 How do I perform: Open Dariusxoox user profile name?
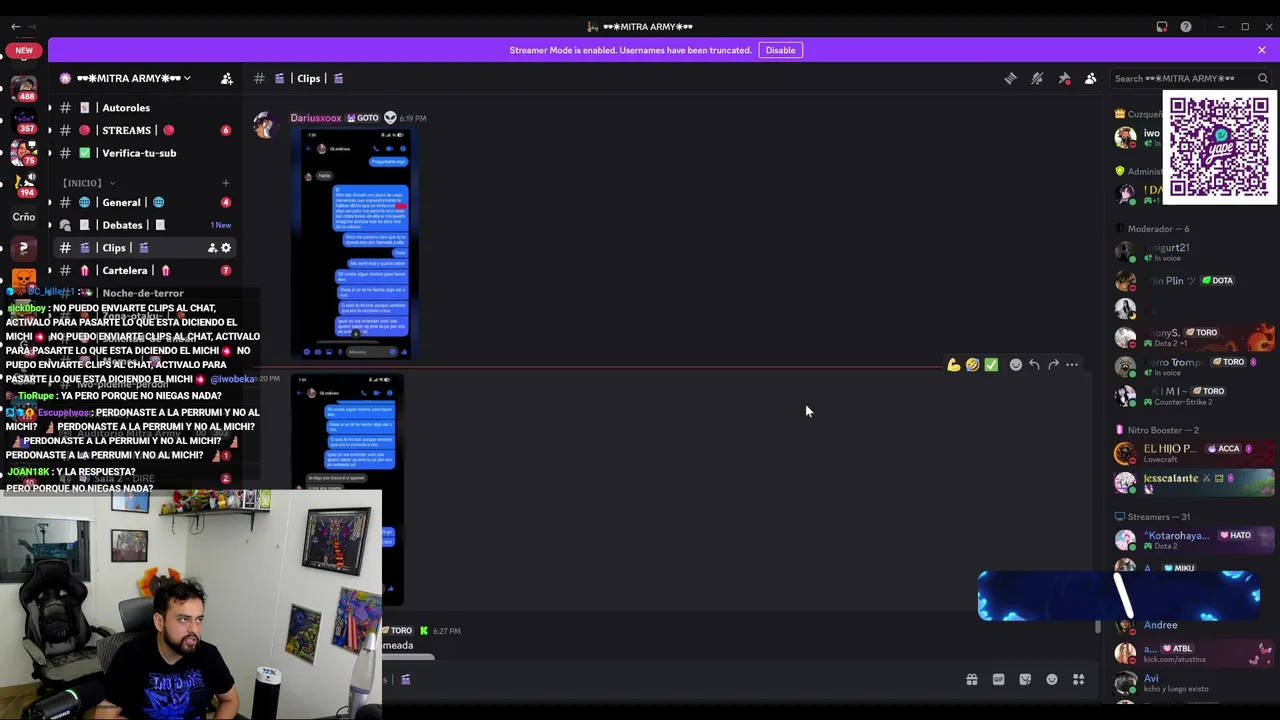tap(316, 118)
